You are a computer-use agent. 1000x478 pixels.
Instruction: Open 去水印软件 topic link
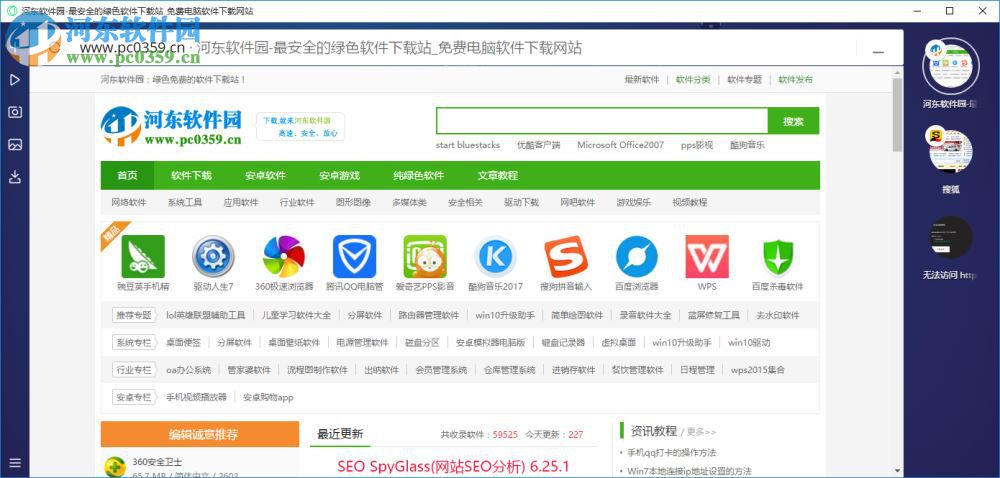pos(778,315)
